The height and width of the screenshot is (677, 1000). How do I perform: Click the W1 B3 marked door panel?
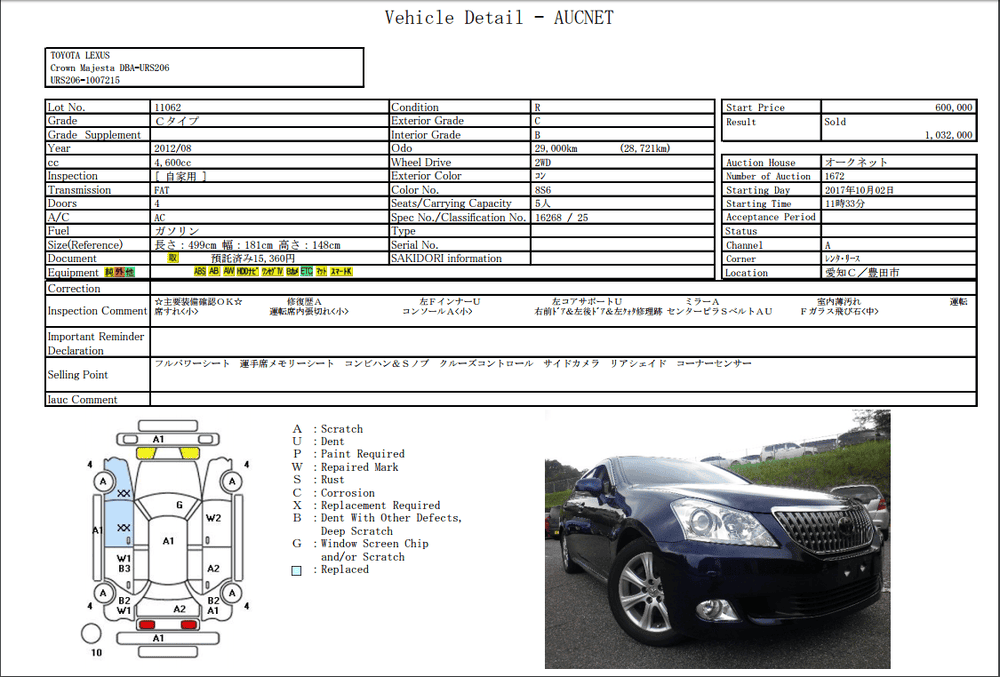tap(125, 563)
